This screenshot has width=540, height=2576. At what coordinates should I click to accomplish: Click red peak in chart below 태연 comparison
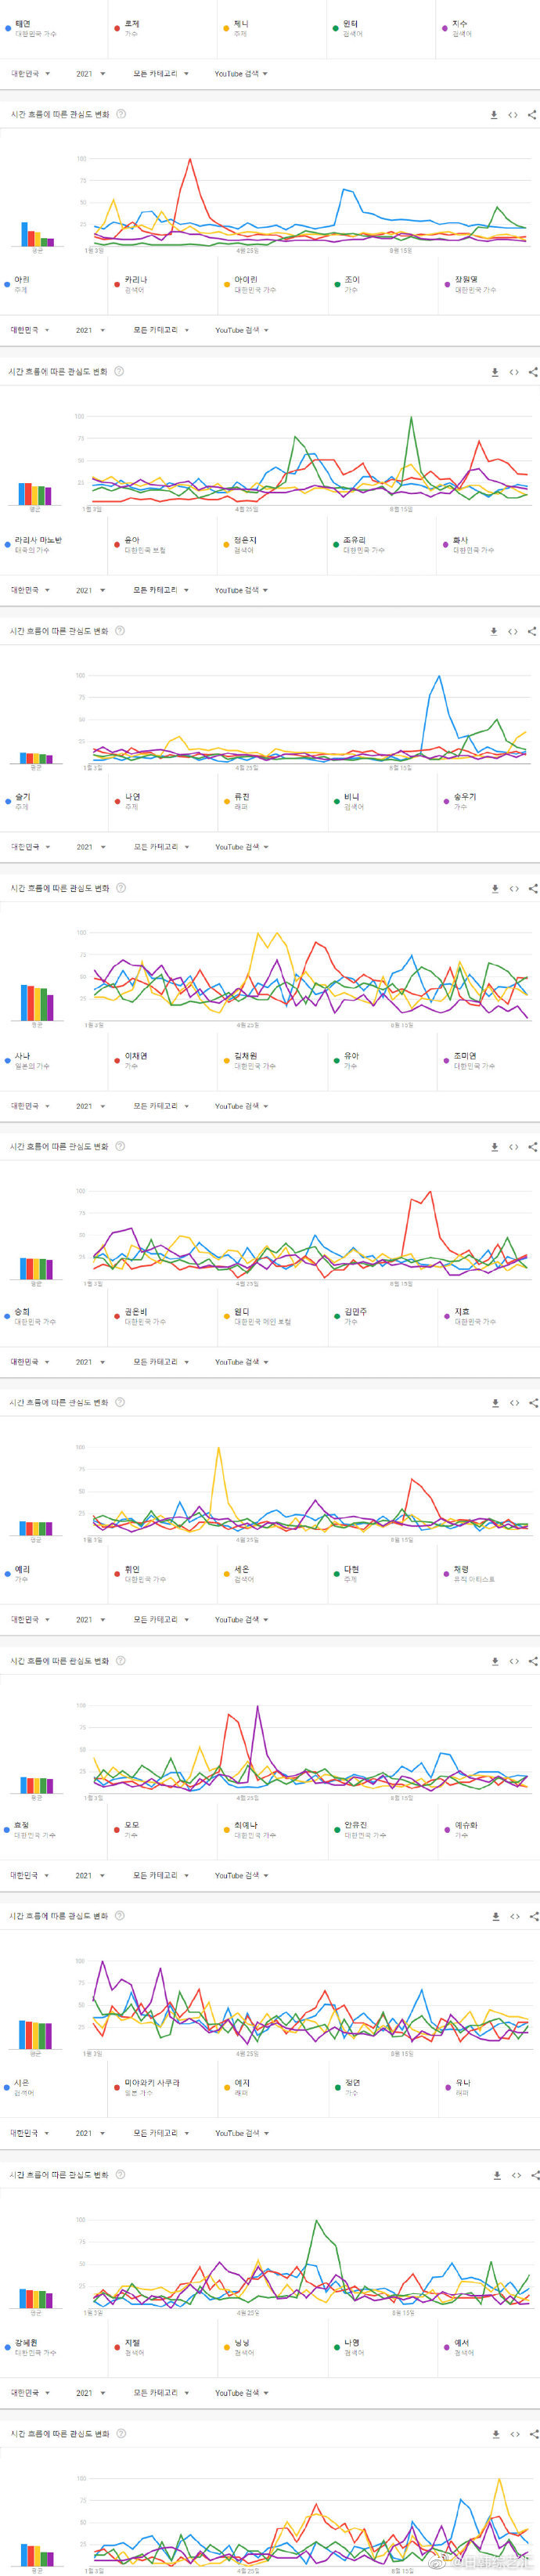coord(190,159)
